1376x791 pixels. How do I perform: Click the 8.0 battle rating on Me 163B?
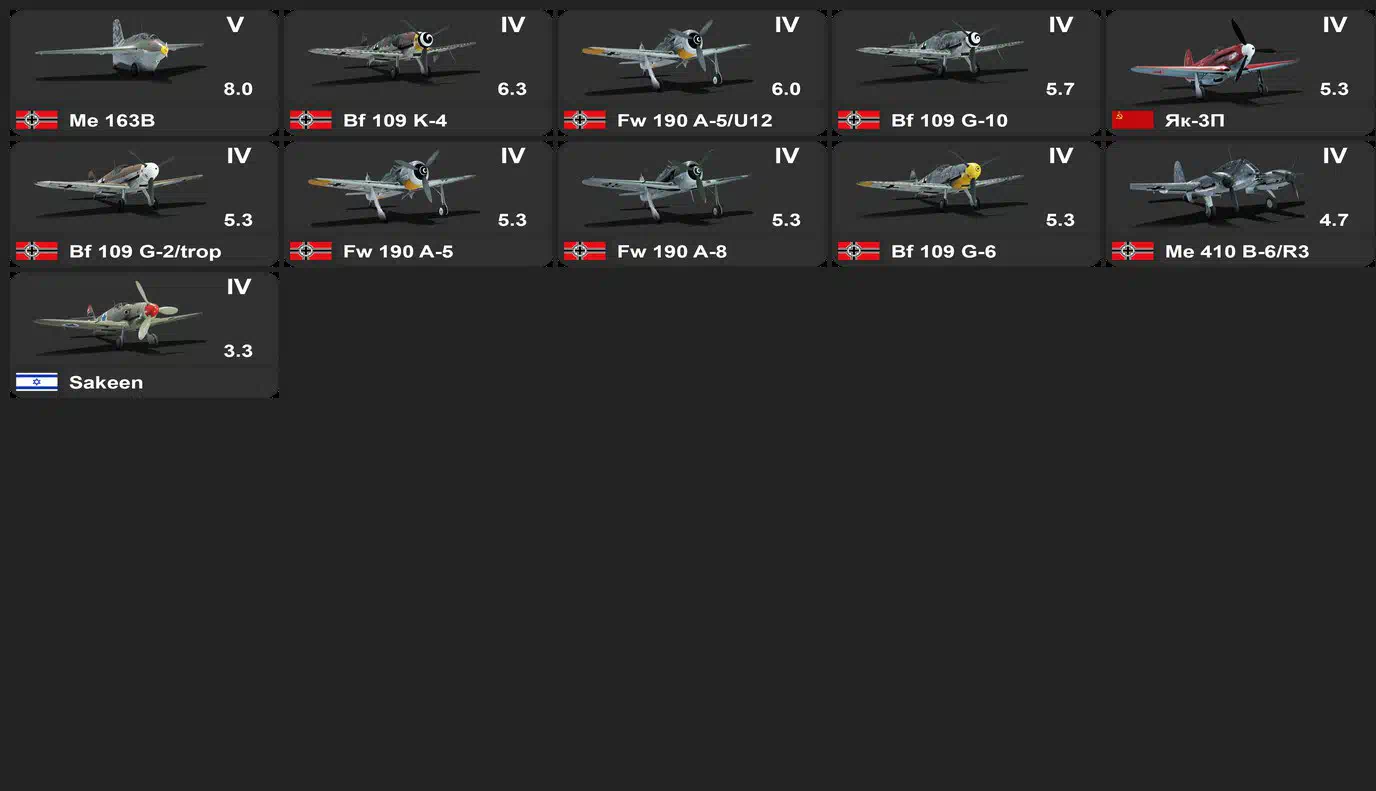coord(238,89)
